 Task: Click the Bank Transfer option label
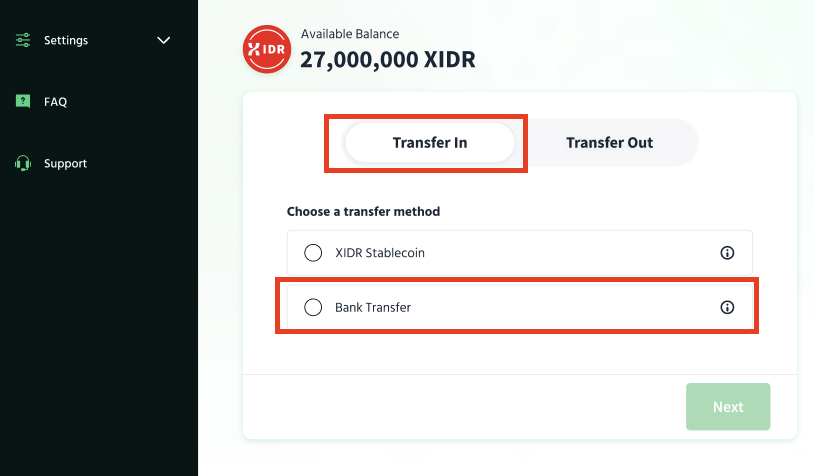click(x=373, y=307)
